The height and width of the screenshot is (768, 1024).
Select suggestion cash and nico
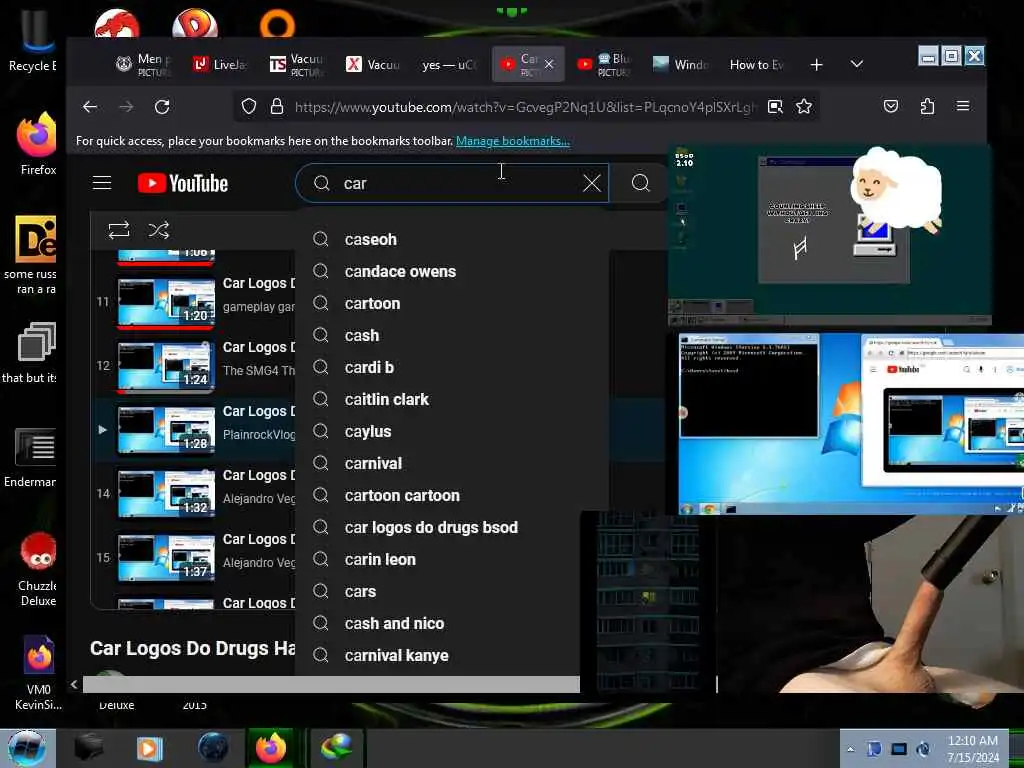[439, 624]
